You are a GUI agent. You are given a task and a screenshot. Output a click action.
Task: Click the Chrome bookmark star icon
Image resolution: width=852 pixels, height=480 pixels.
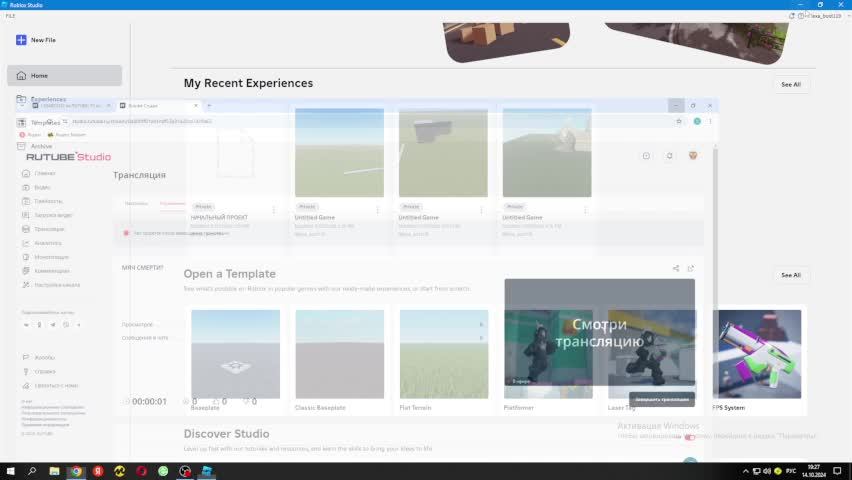[679, 121]
